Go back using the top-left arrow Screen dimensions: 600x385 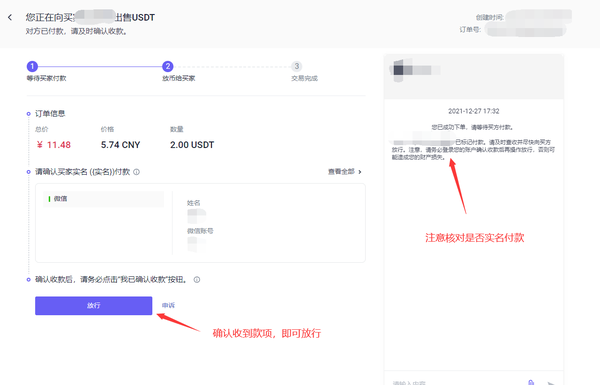10,17
